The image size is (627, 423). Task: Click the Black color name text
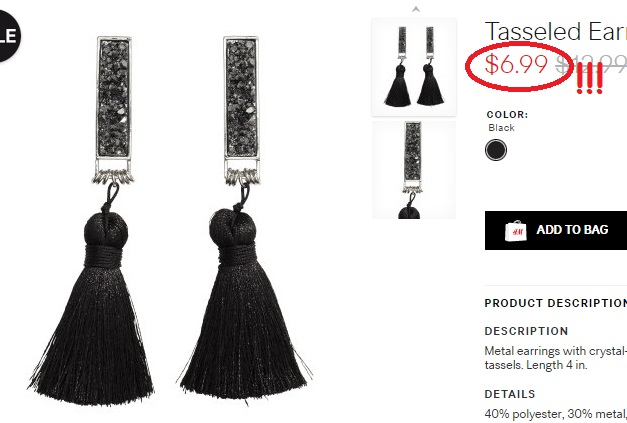(x=501, y=128)
